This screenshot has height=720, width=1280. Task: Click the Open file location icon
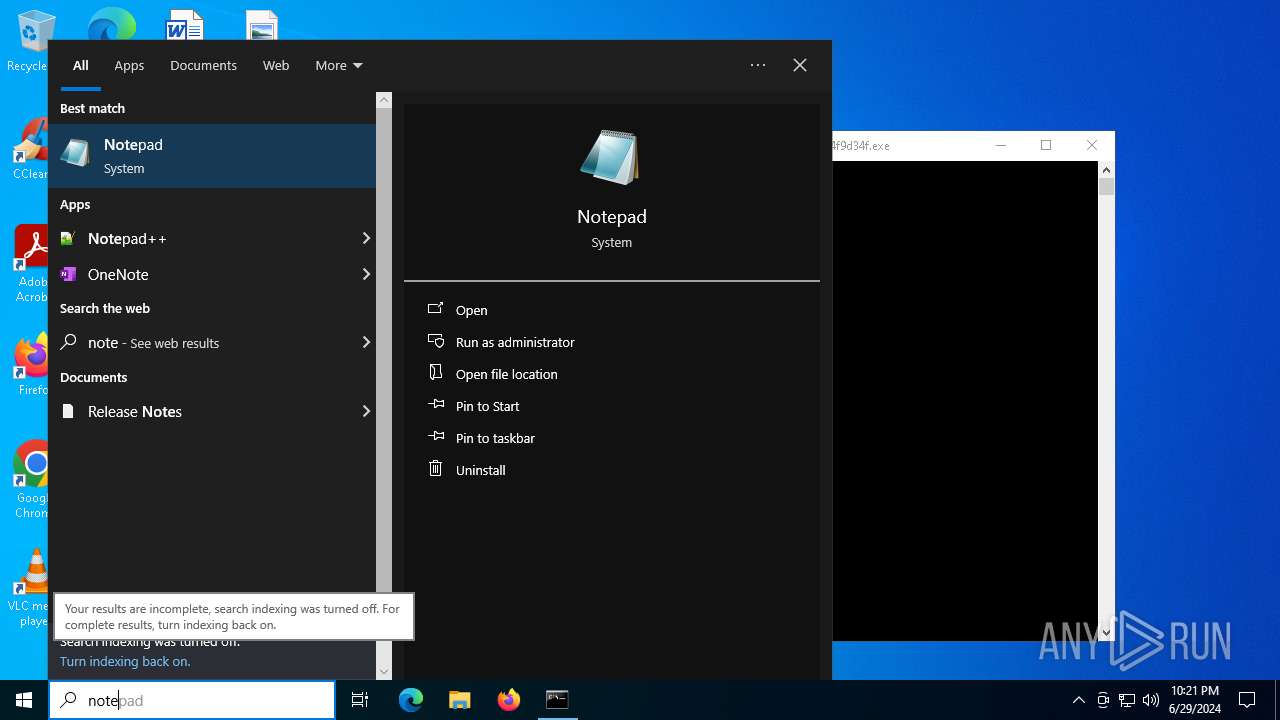(x=435, y=373)
